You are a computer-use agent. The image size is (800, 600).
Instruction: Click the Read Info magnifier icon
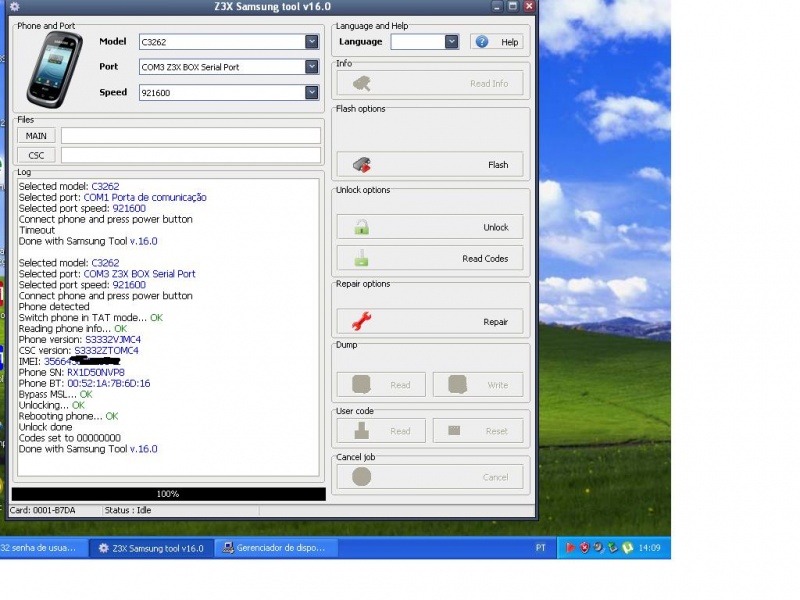(362, 83)
